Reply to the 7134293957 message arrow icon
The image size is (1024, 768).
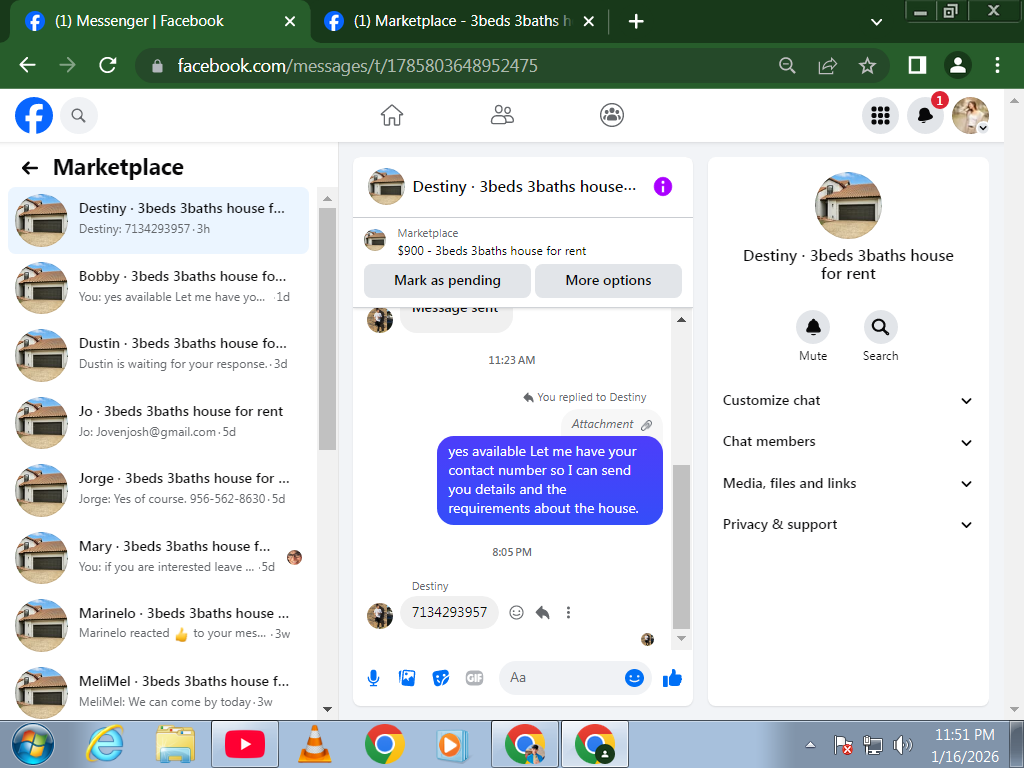pyautogui.click(x=543, y=613)
